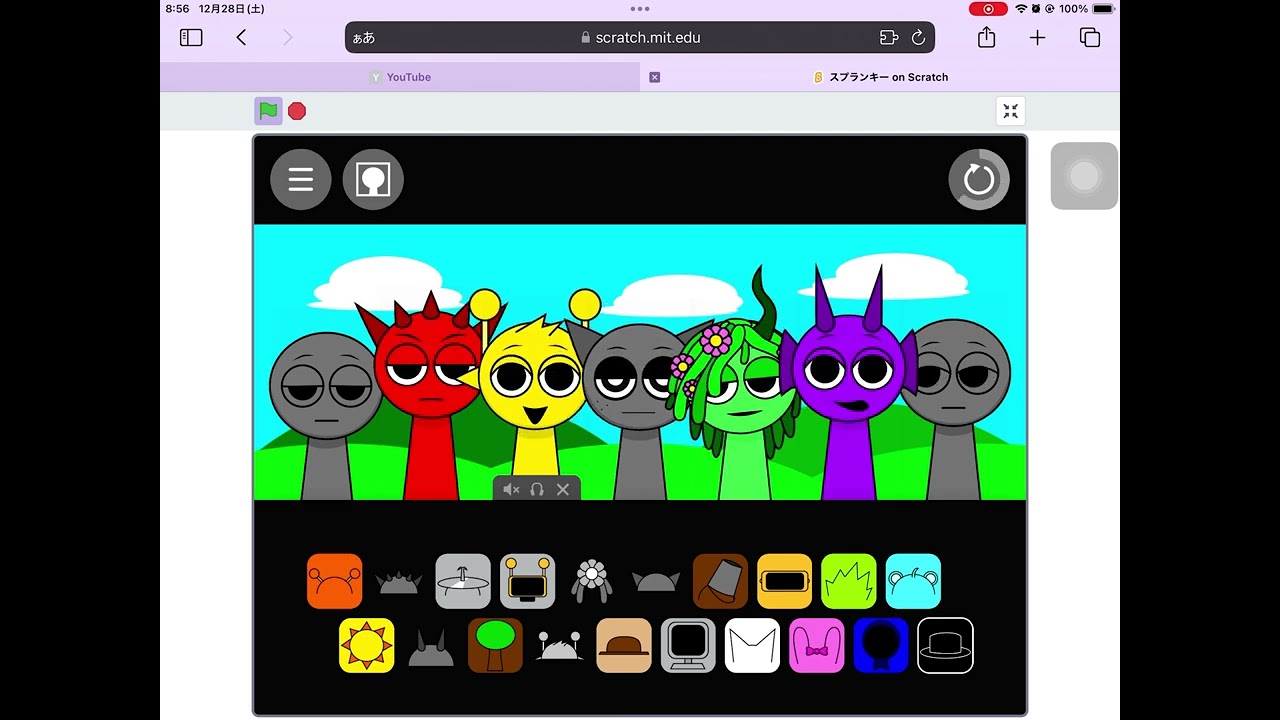
Task: Select the brown bucket-head icon
Action: pyautogui.click(x=720, y=581)
